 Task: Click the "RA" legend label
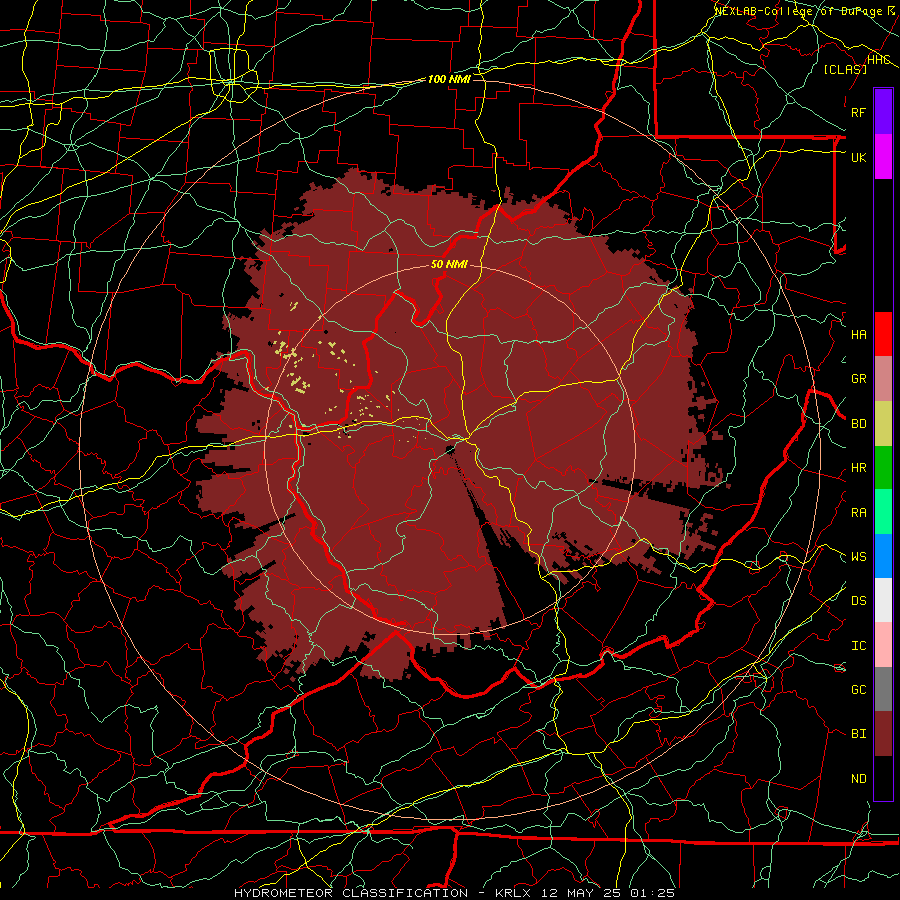click(x=858, y=512)
